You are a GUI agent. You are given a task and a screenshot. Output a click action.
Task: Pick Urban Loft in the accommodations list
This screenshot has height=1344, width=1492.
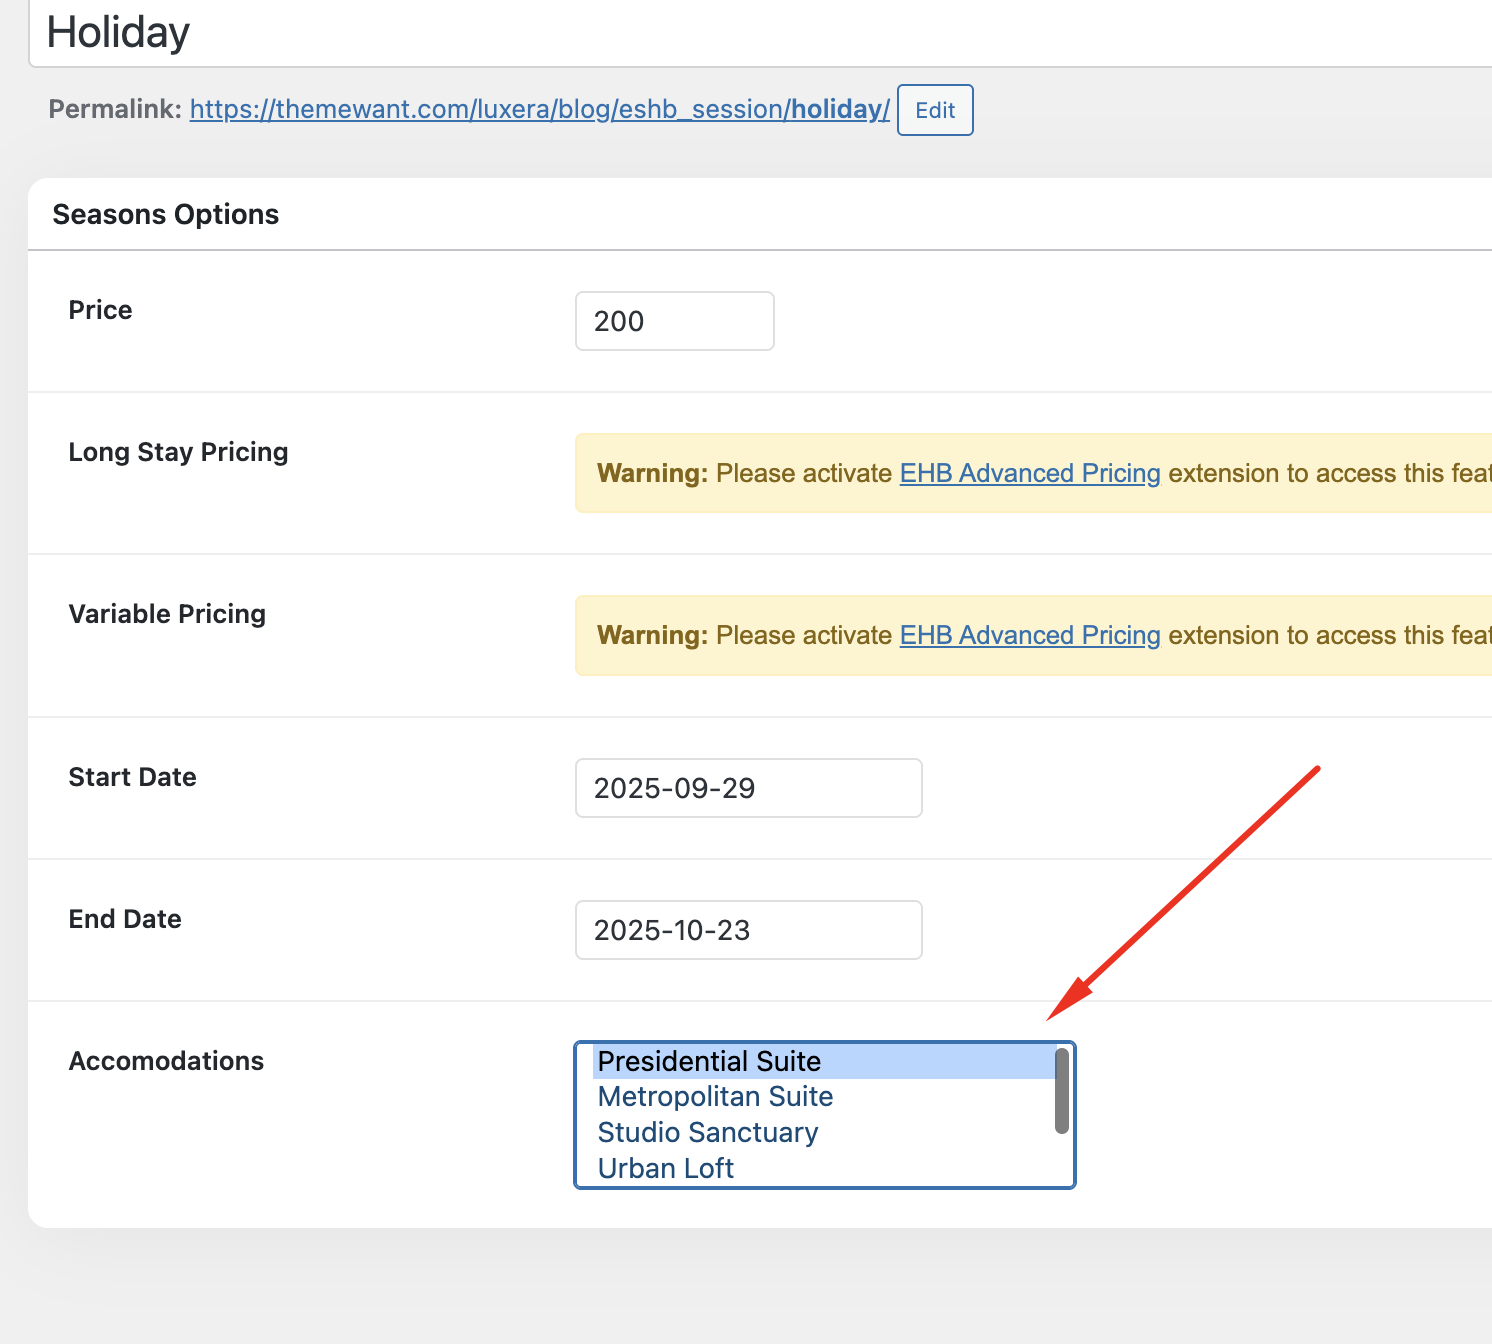pyautogui.click(x=665, y=1168)
